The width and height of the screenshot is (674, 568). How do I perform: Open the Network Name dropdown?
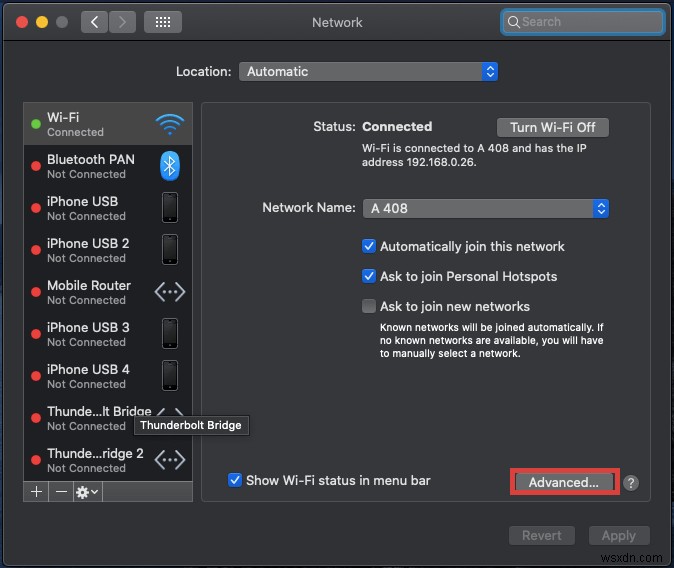[486, 208]
